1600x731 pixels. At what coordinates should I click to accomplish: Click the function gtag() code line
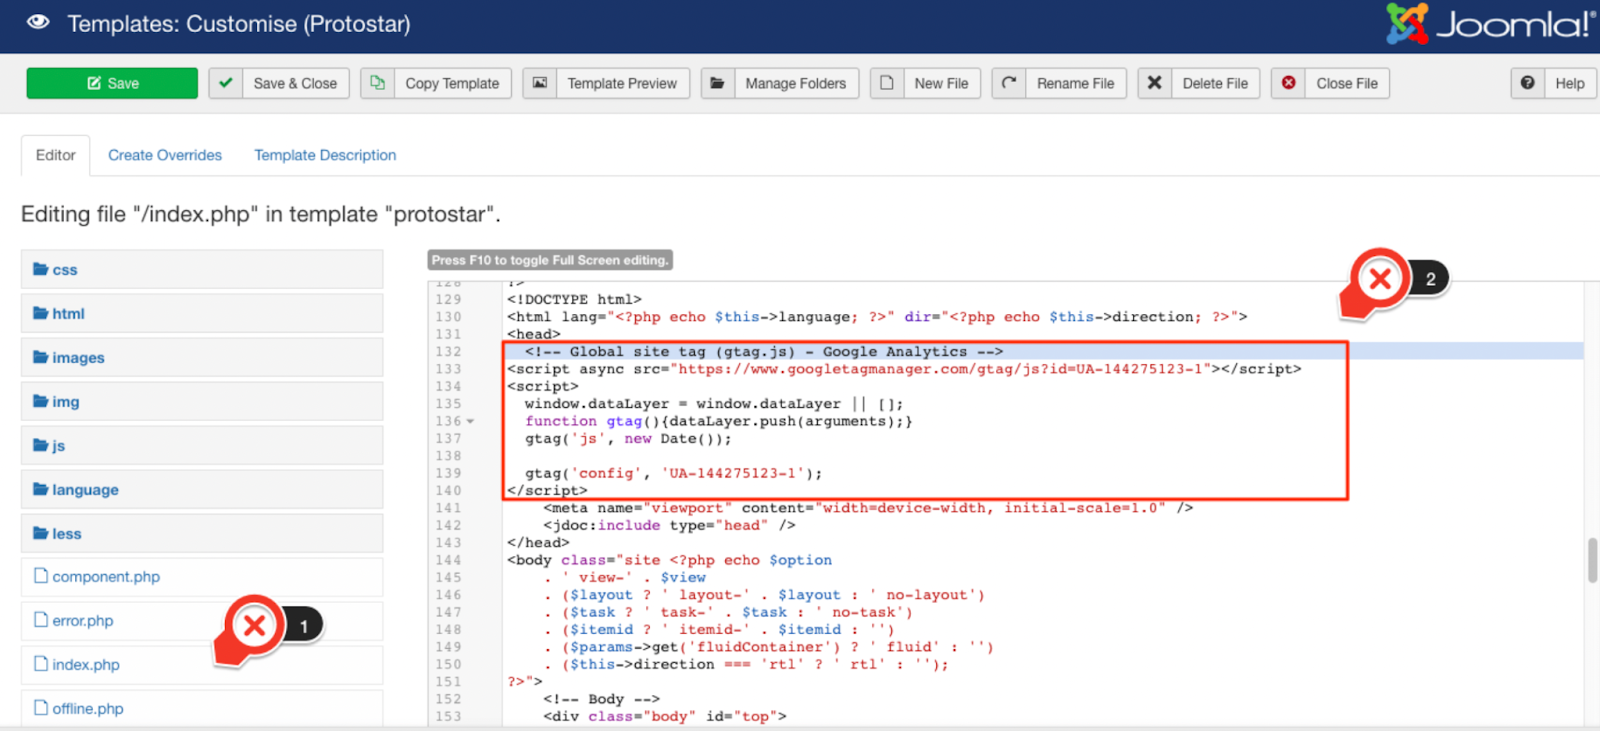point(719,421)
